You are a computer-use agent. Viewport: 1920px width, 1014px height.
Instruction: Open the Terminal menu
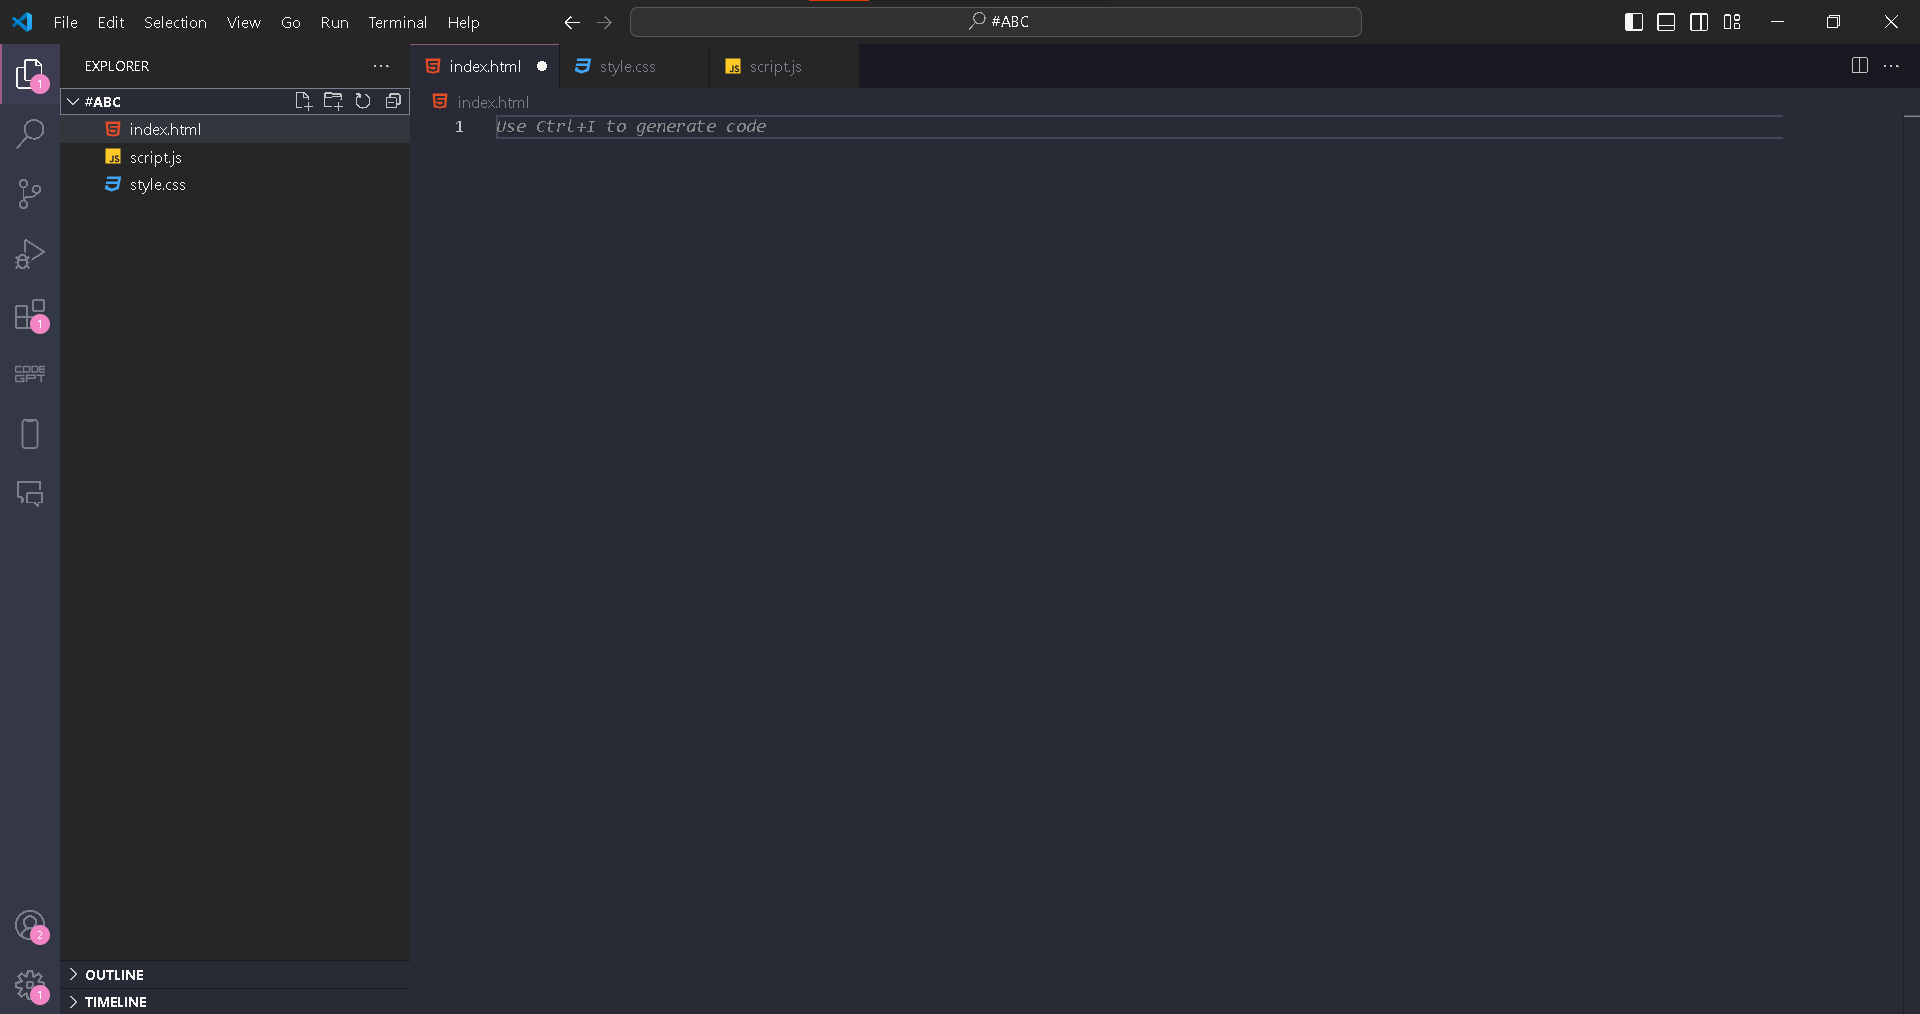click(397, 22)
